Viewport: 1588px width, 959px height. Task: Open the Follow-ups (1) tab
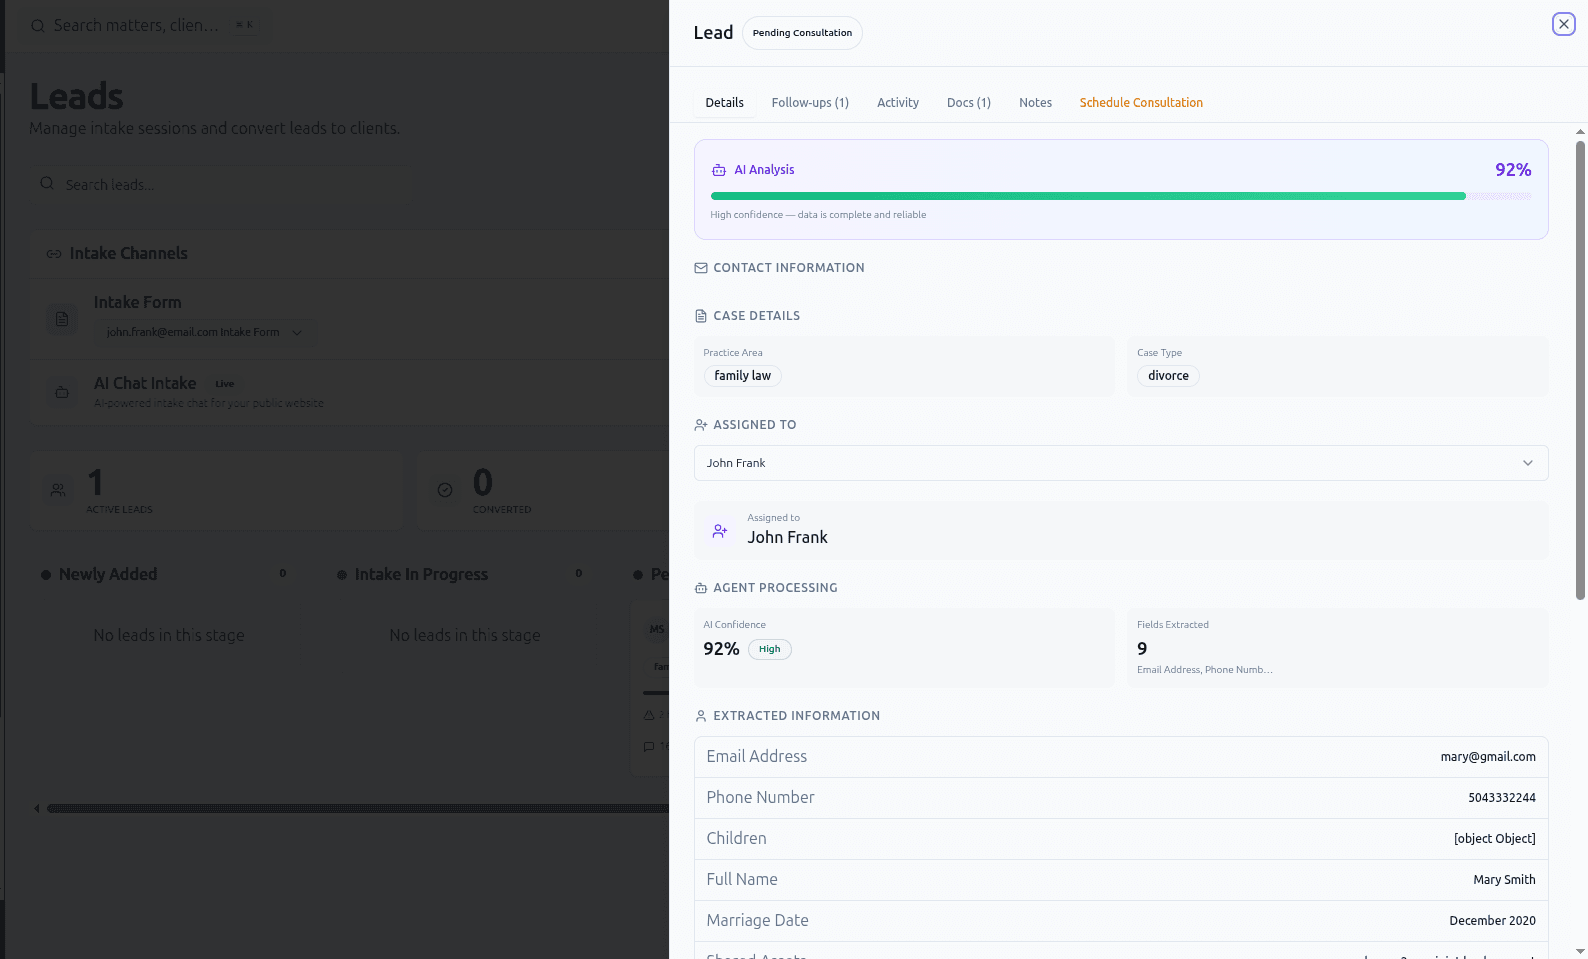(810, 103)
